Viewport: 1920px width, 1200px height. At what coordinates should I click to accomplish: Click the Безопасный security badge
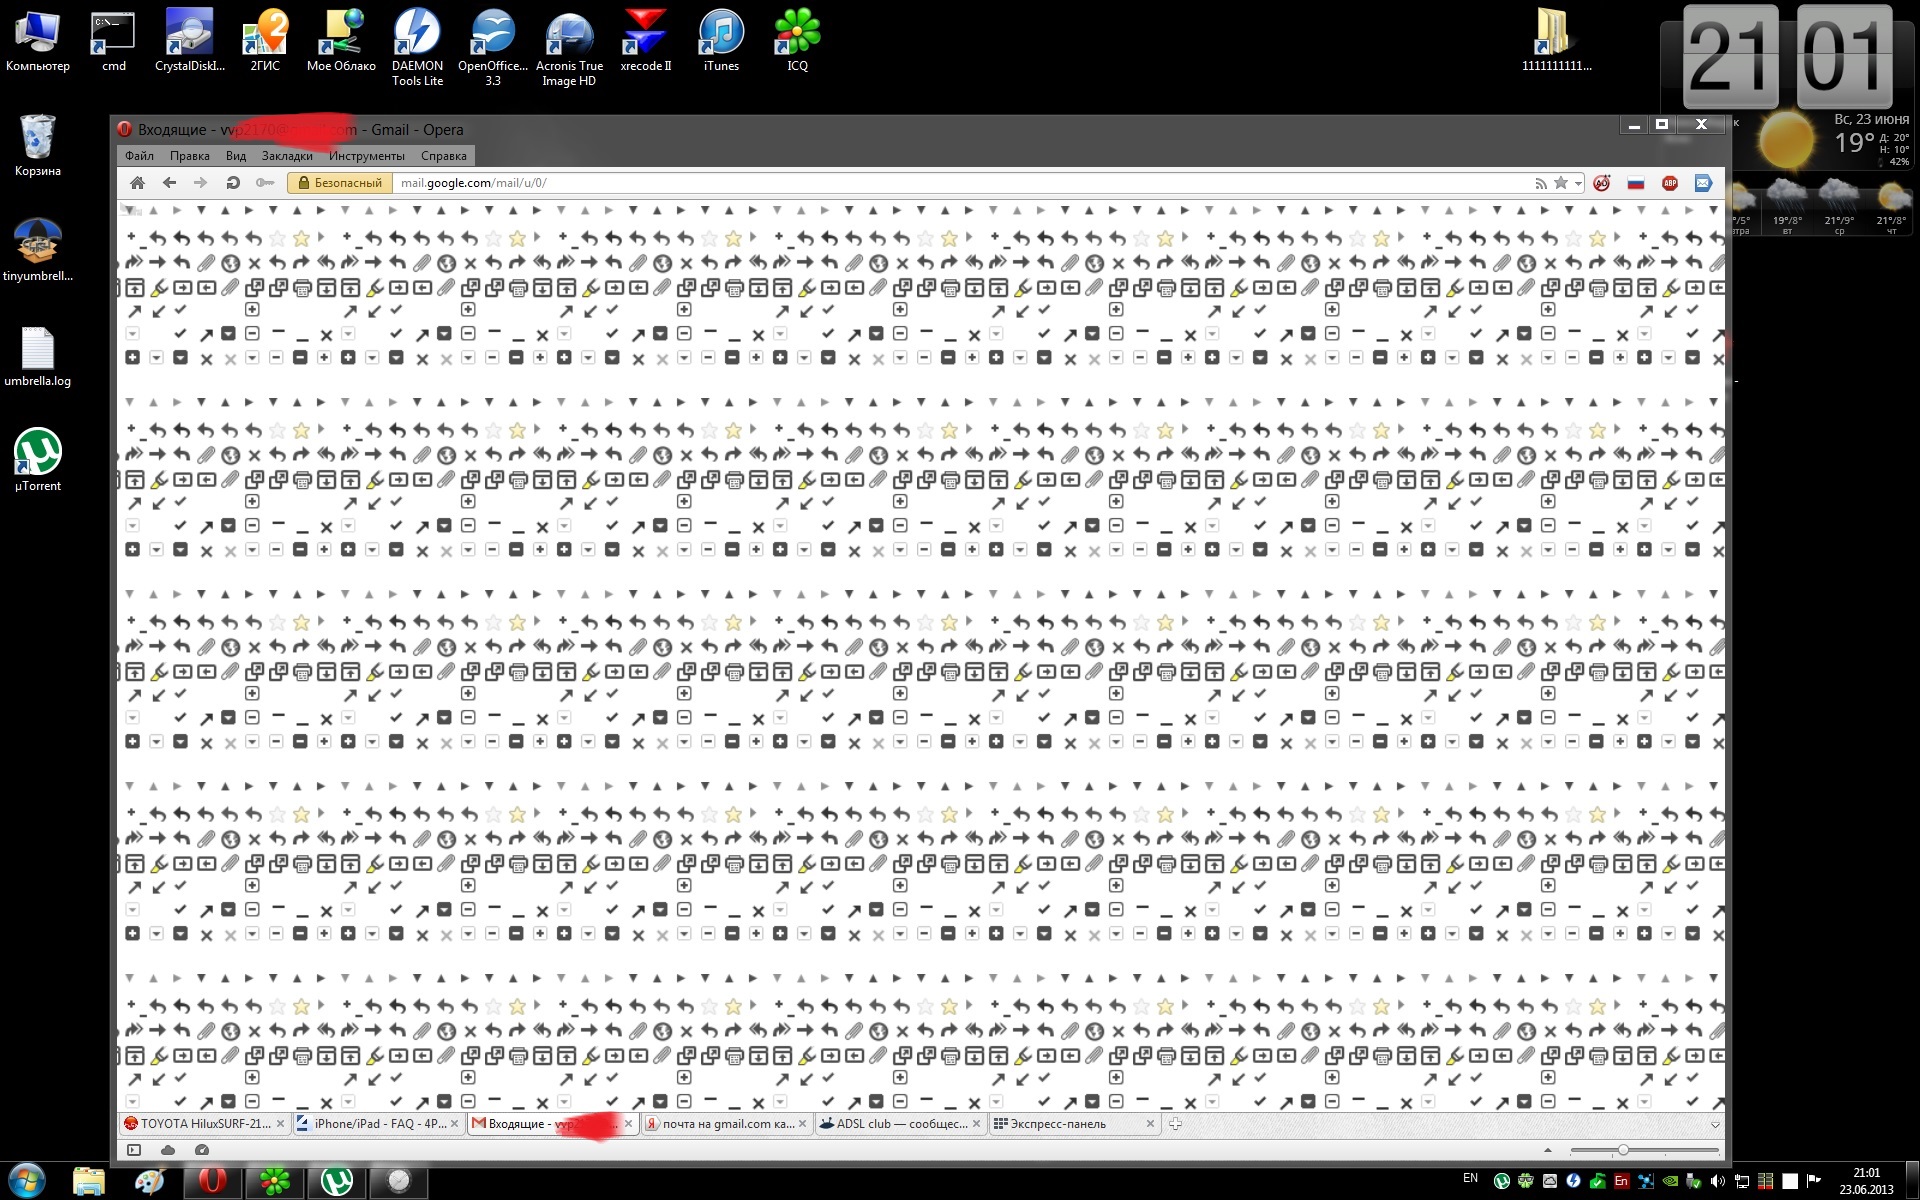click(339, 183)
